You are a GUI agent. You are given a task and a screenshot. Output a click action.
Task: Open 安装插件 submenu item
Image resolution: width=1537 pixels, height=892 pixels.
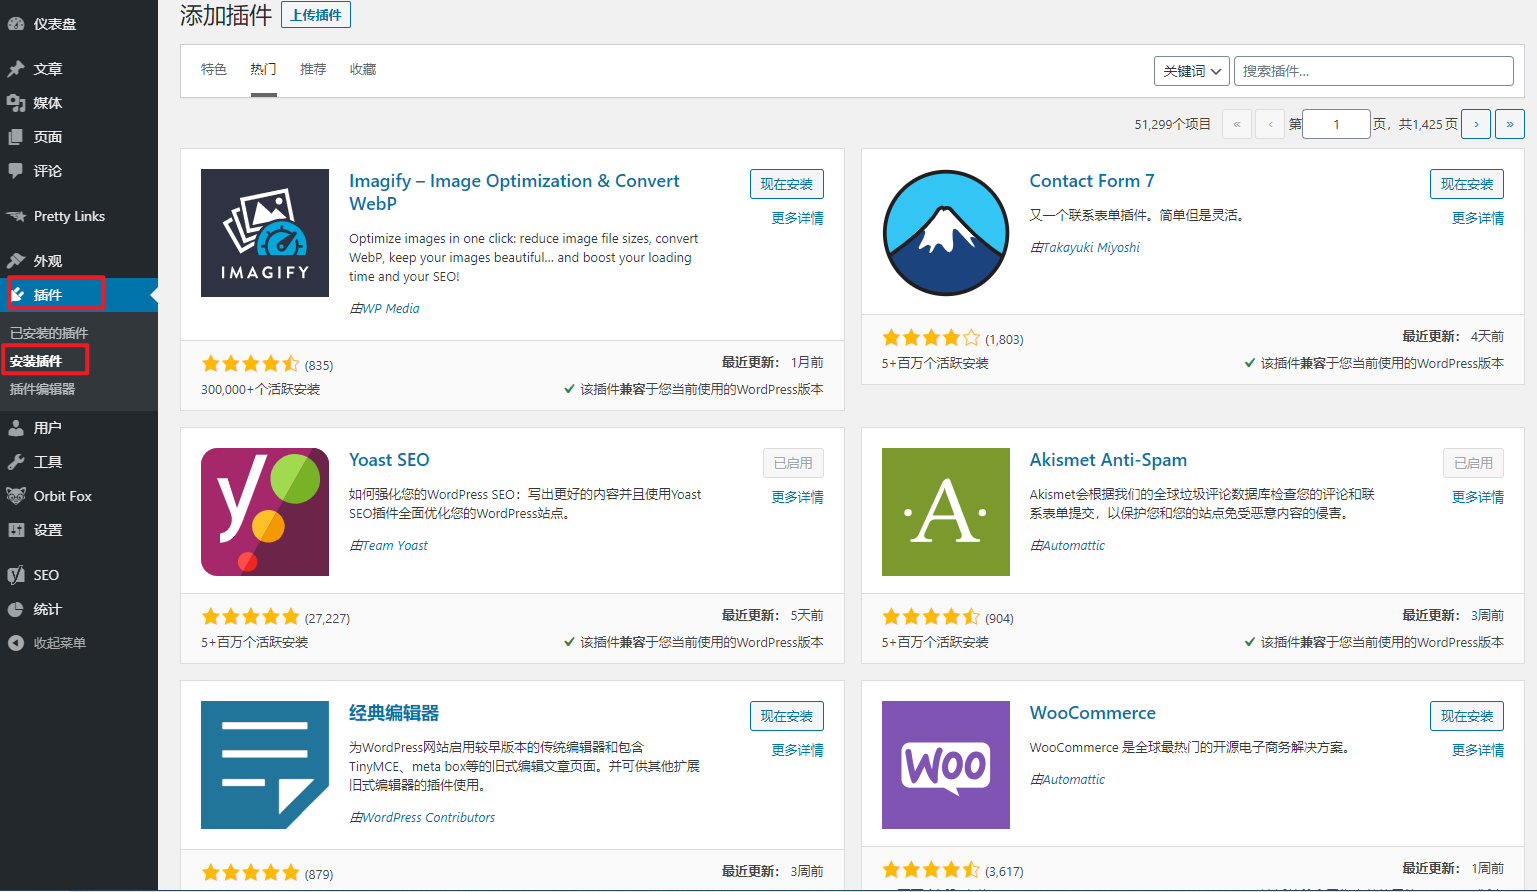[36, 361]
